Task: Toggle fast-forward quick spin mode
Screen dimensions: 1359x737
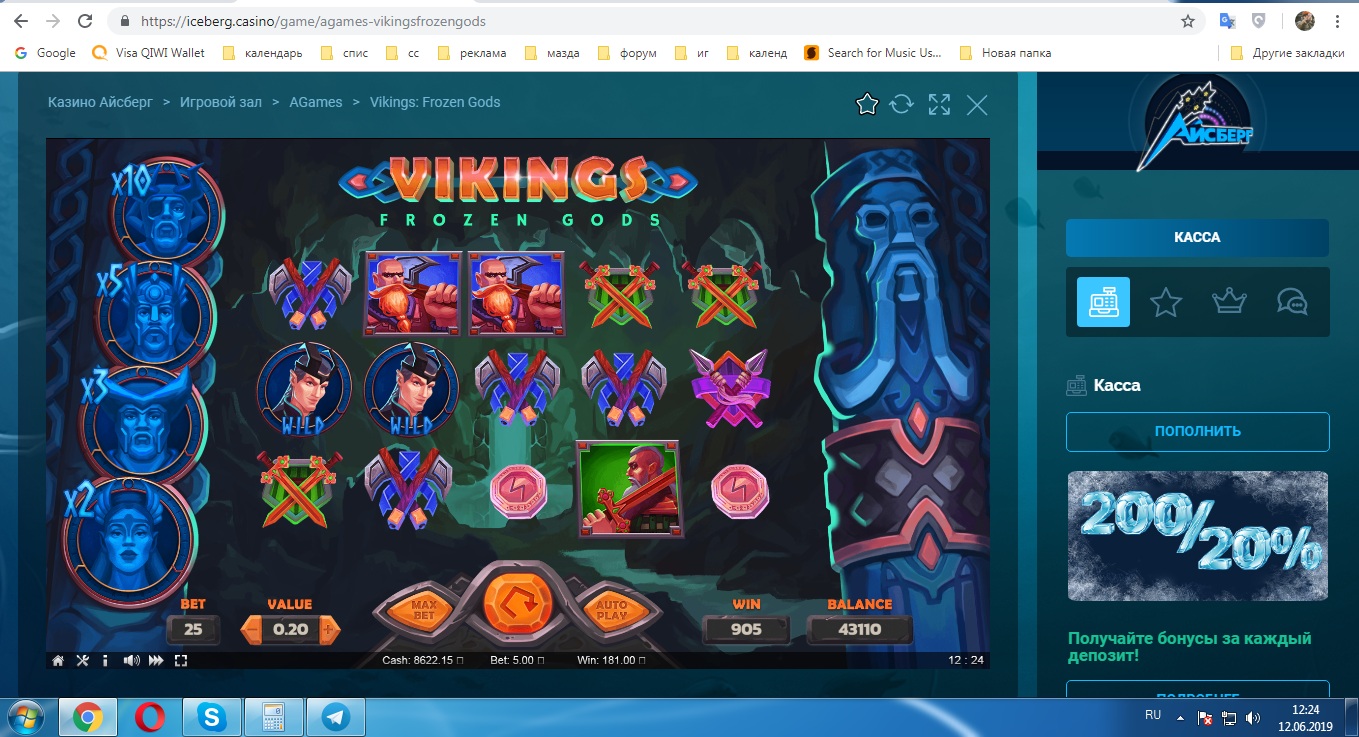Action: 156,660
